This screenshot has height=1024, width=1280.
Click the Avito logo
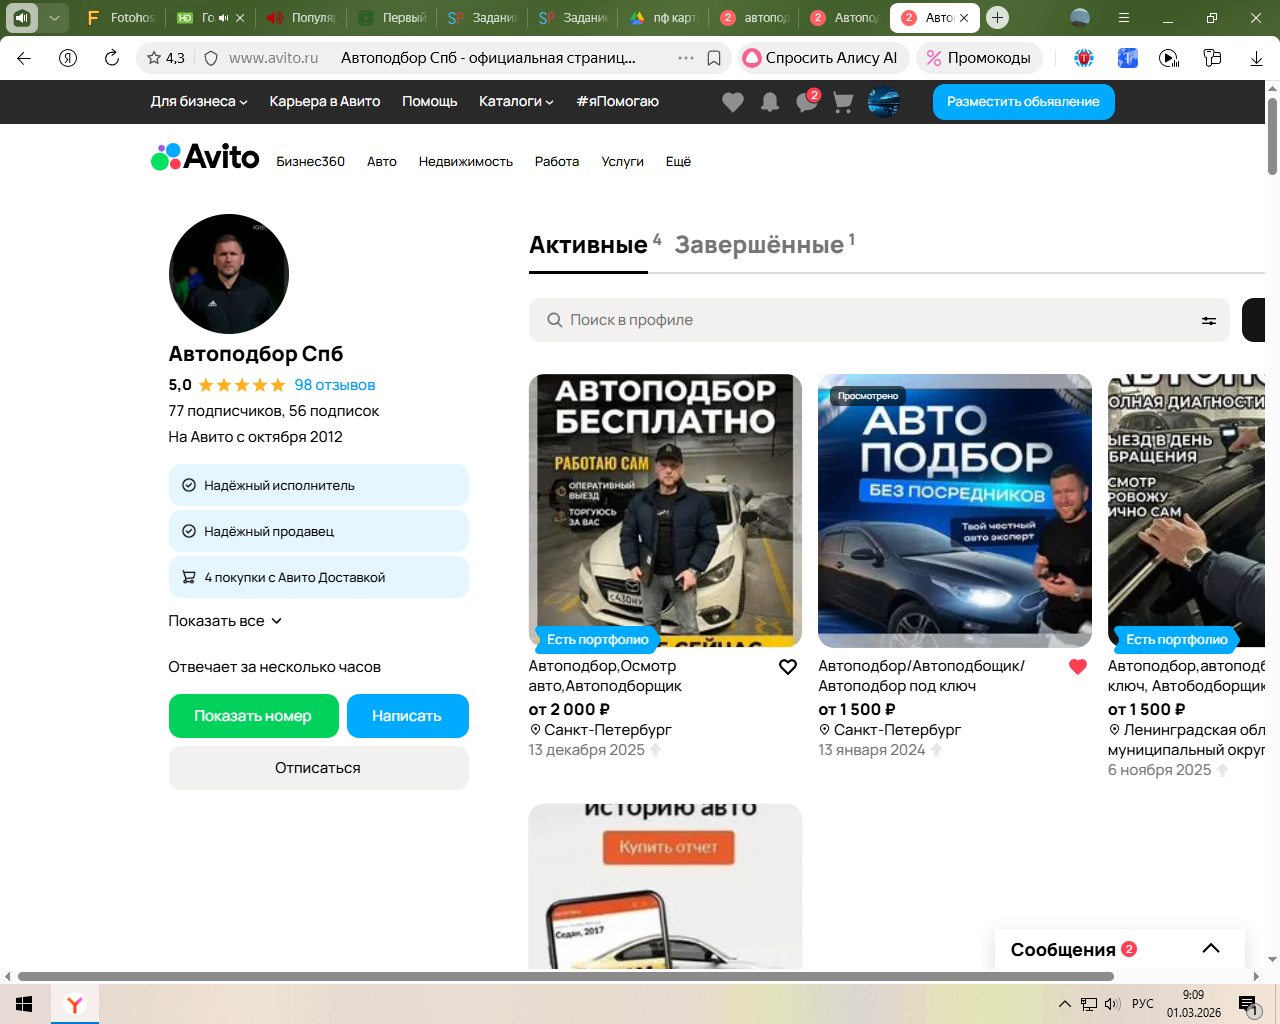coord(205,157)
